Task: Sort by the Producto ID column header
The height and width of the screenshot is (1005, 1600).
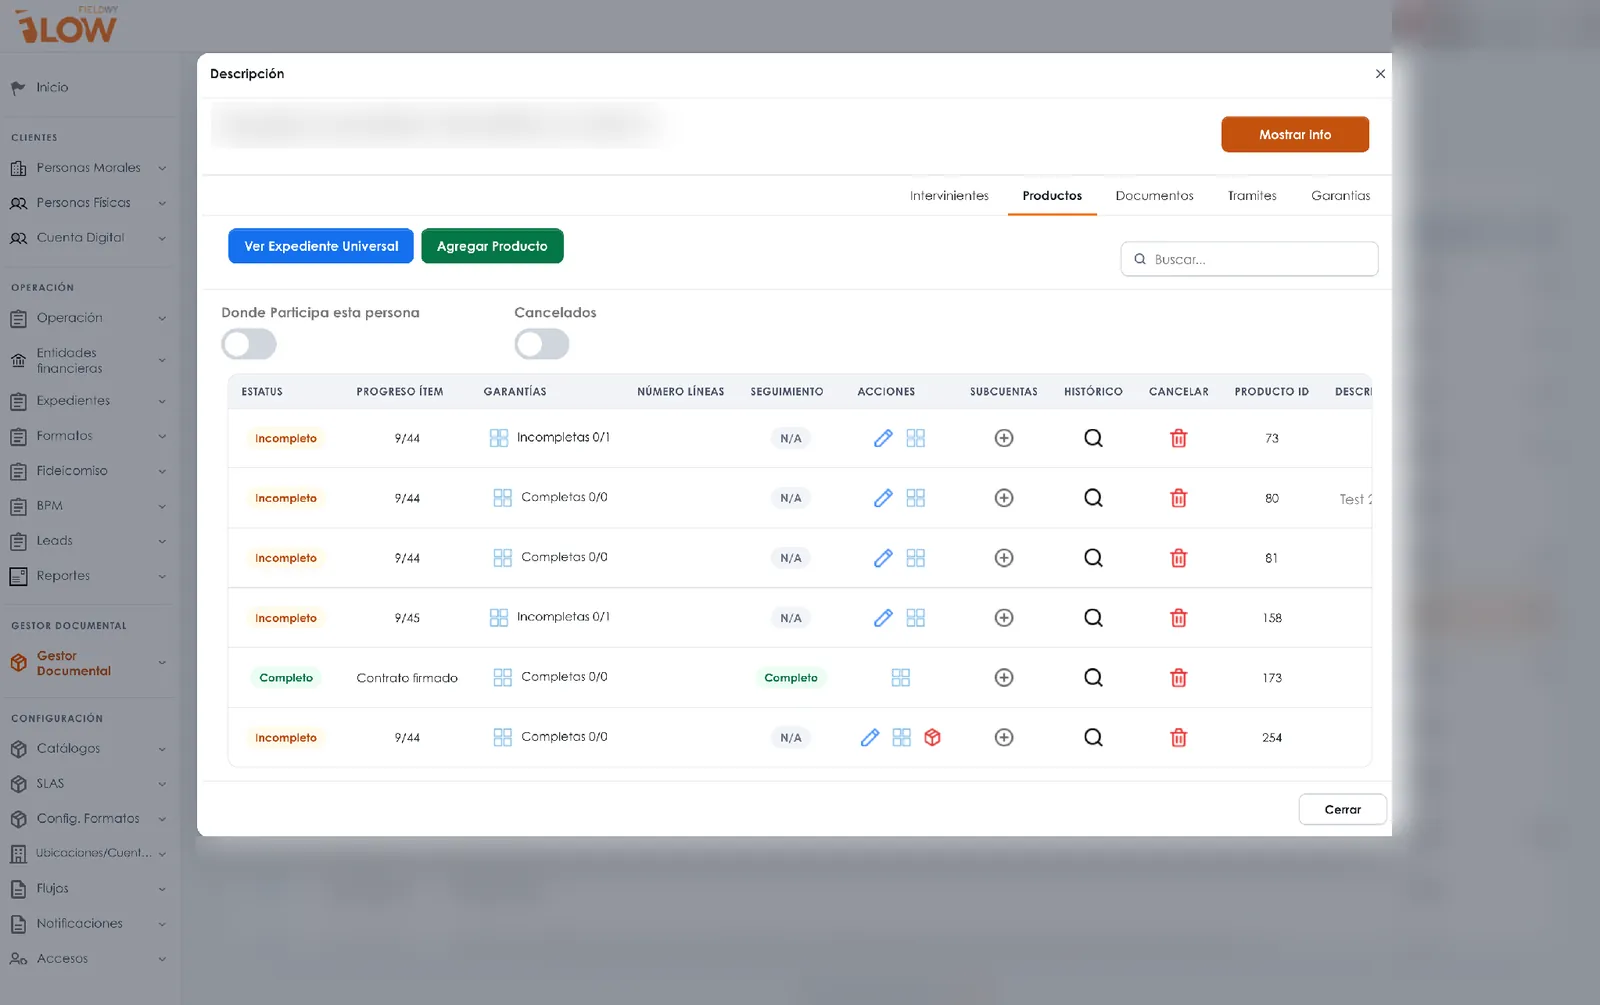Action: pyautogui.click(x=1271, y=392)
